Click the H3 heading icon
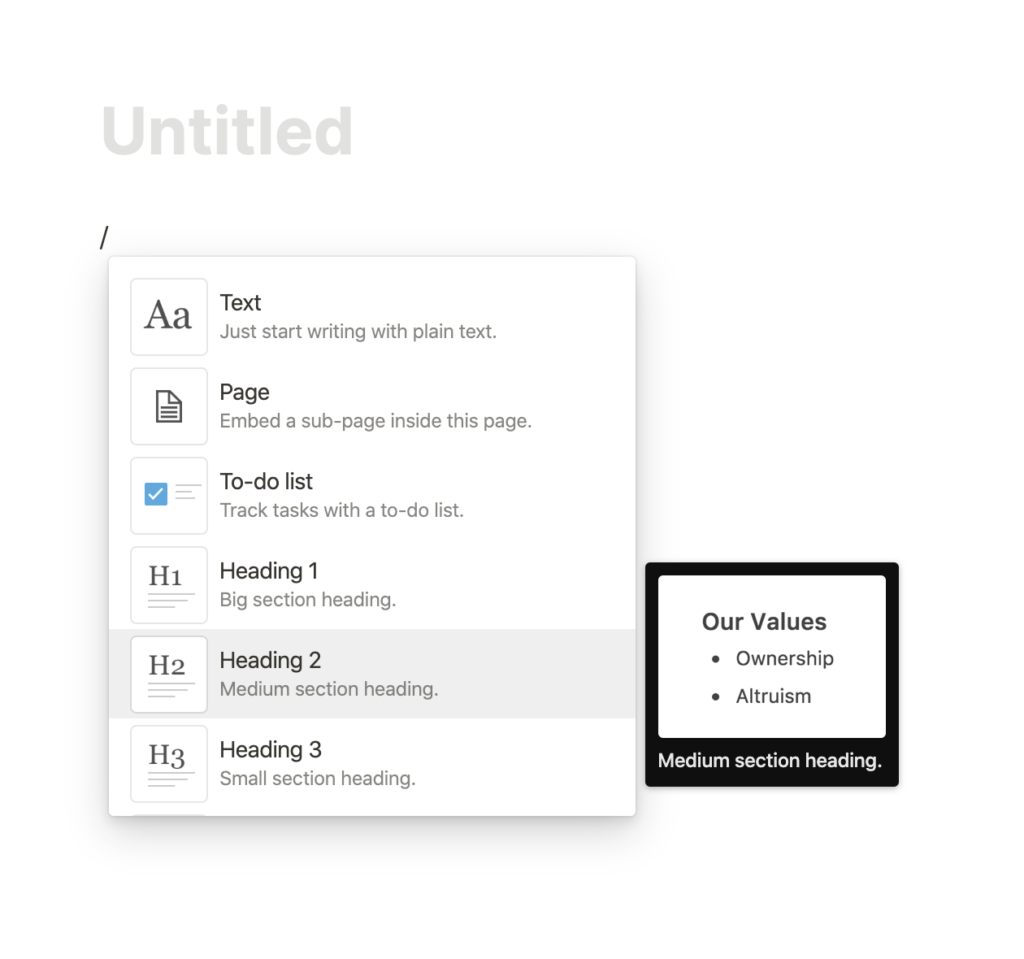The image size is (1024, 959). (x=169, y=764)
